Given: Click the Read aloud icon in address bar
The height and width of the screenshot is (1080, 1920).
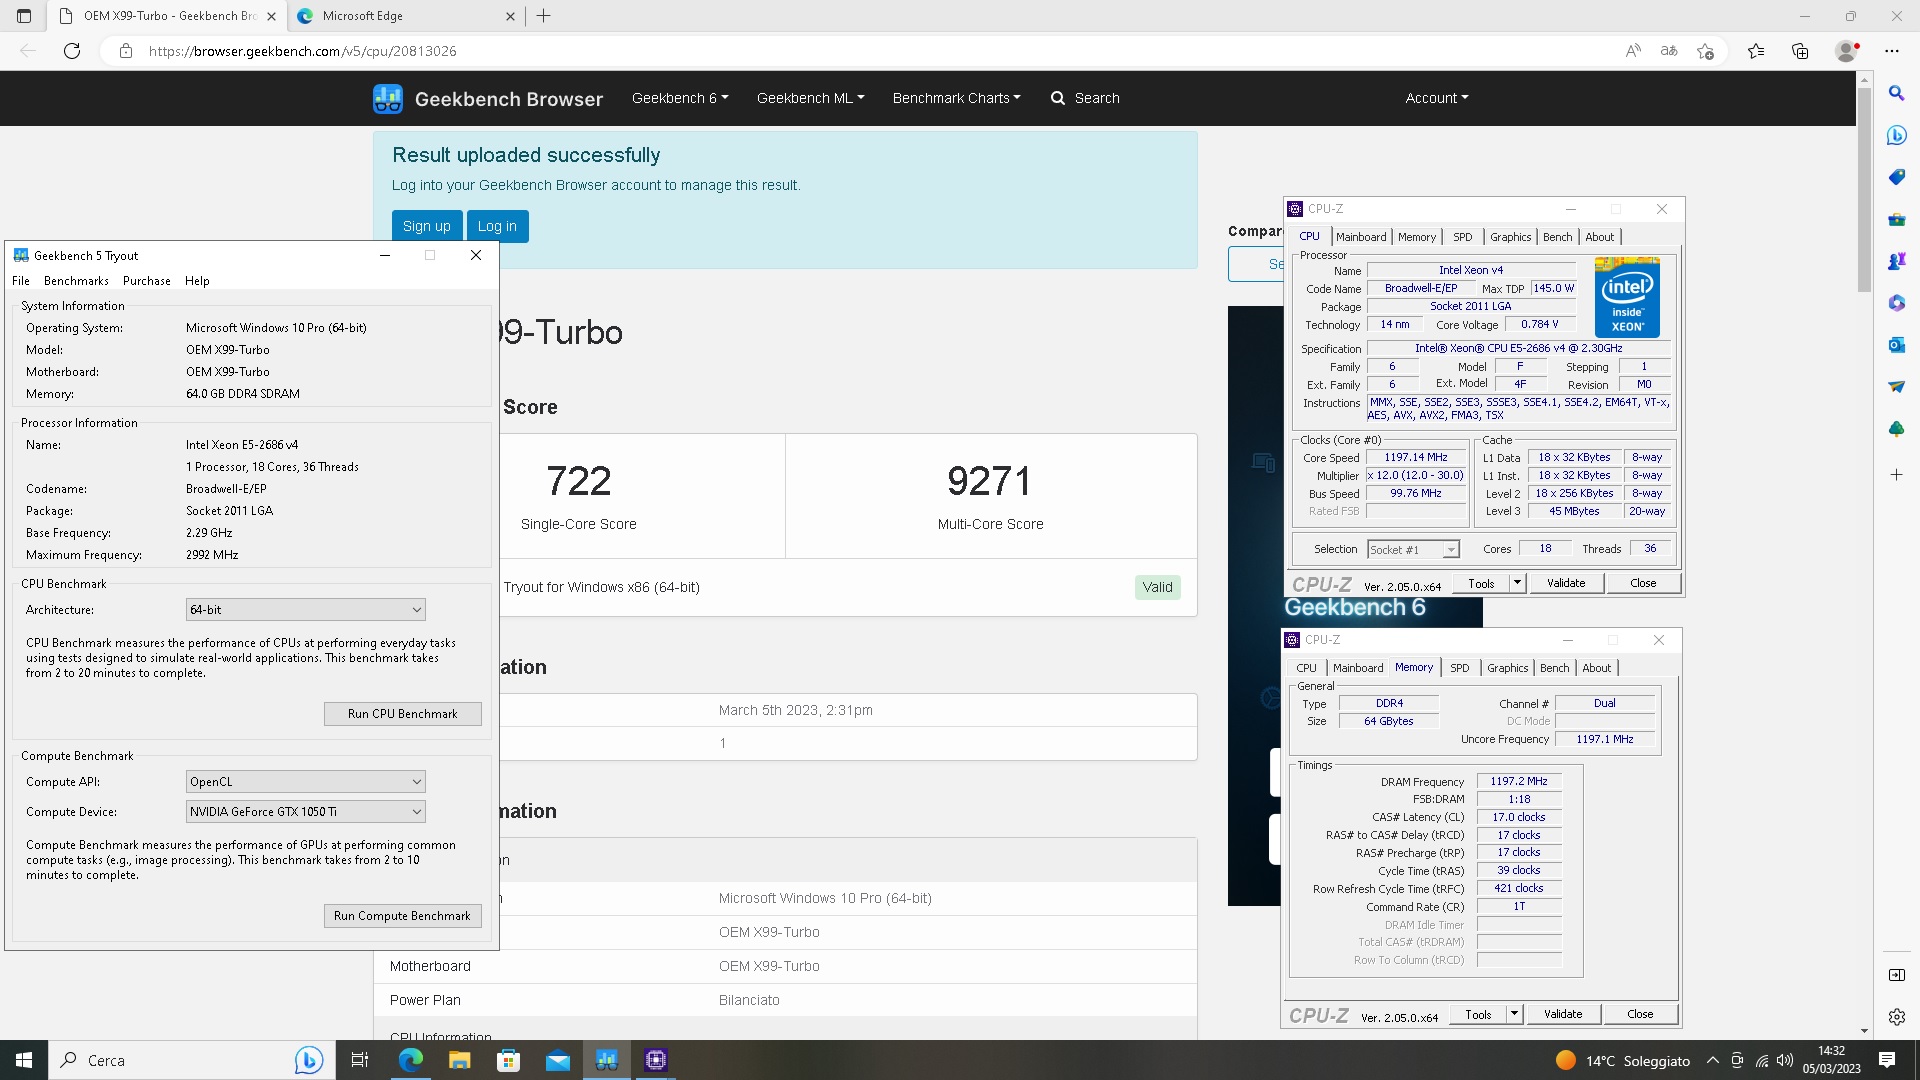Looking at the screenshot, I should click(x=1633, y=51).
